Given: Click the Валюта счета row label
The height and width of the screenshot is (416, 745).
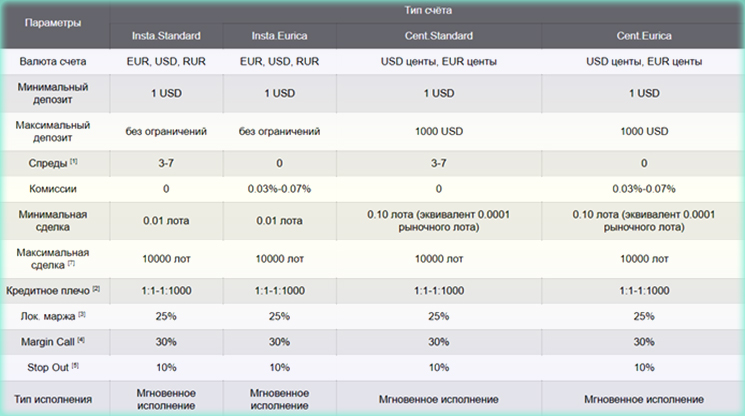Looking at the screenshot, I should point(53,62).
